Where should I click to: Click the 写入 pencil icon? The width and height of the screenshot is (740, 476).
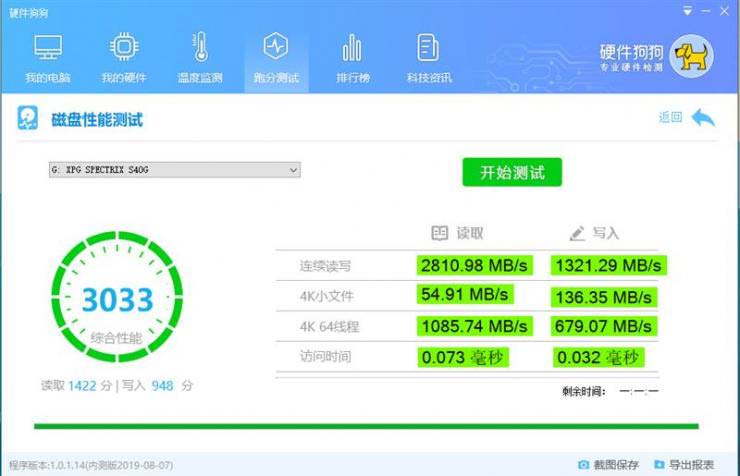(x=577, y=233)
